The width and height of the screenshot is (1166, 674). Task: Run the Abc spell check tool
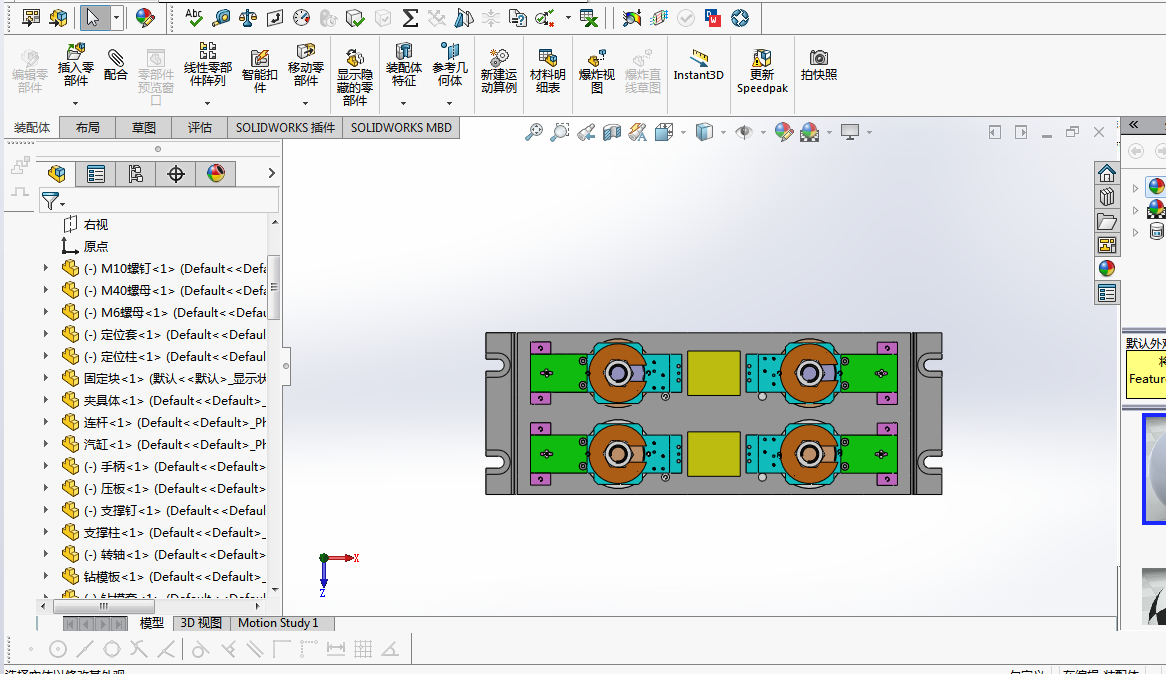(x=194, y=18)
